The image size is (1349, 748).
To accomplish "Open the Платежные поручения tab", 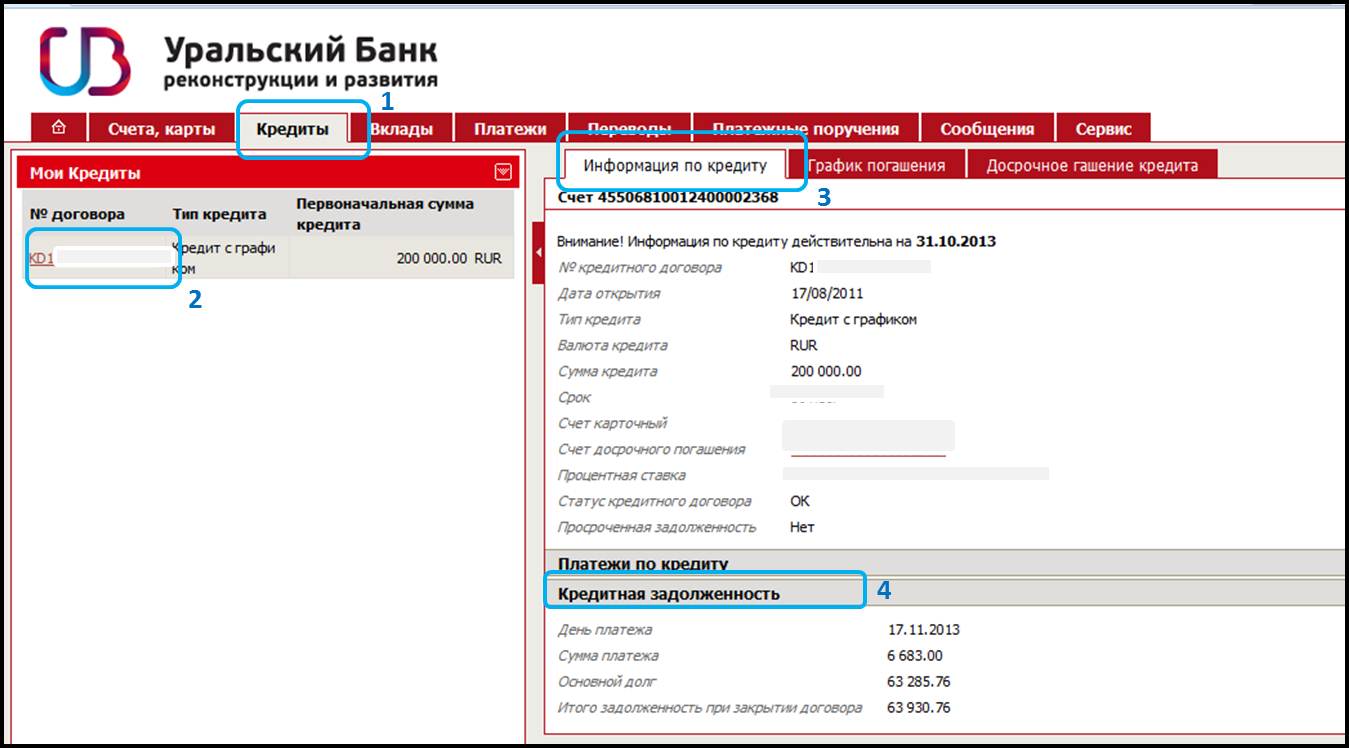I will 805,129.
